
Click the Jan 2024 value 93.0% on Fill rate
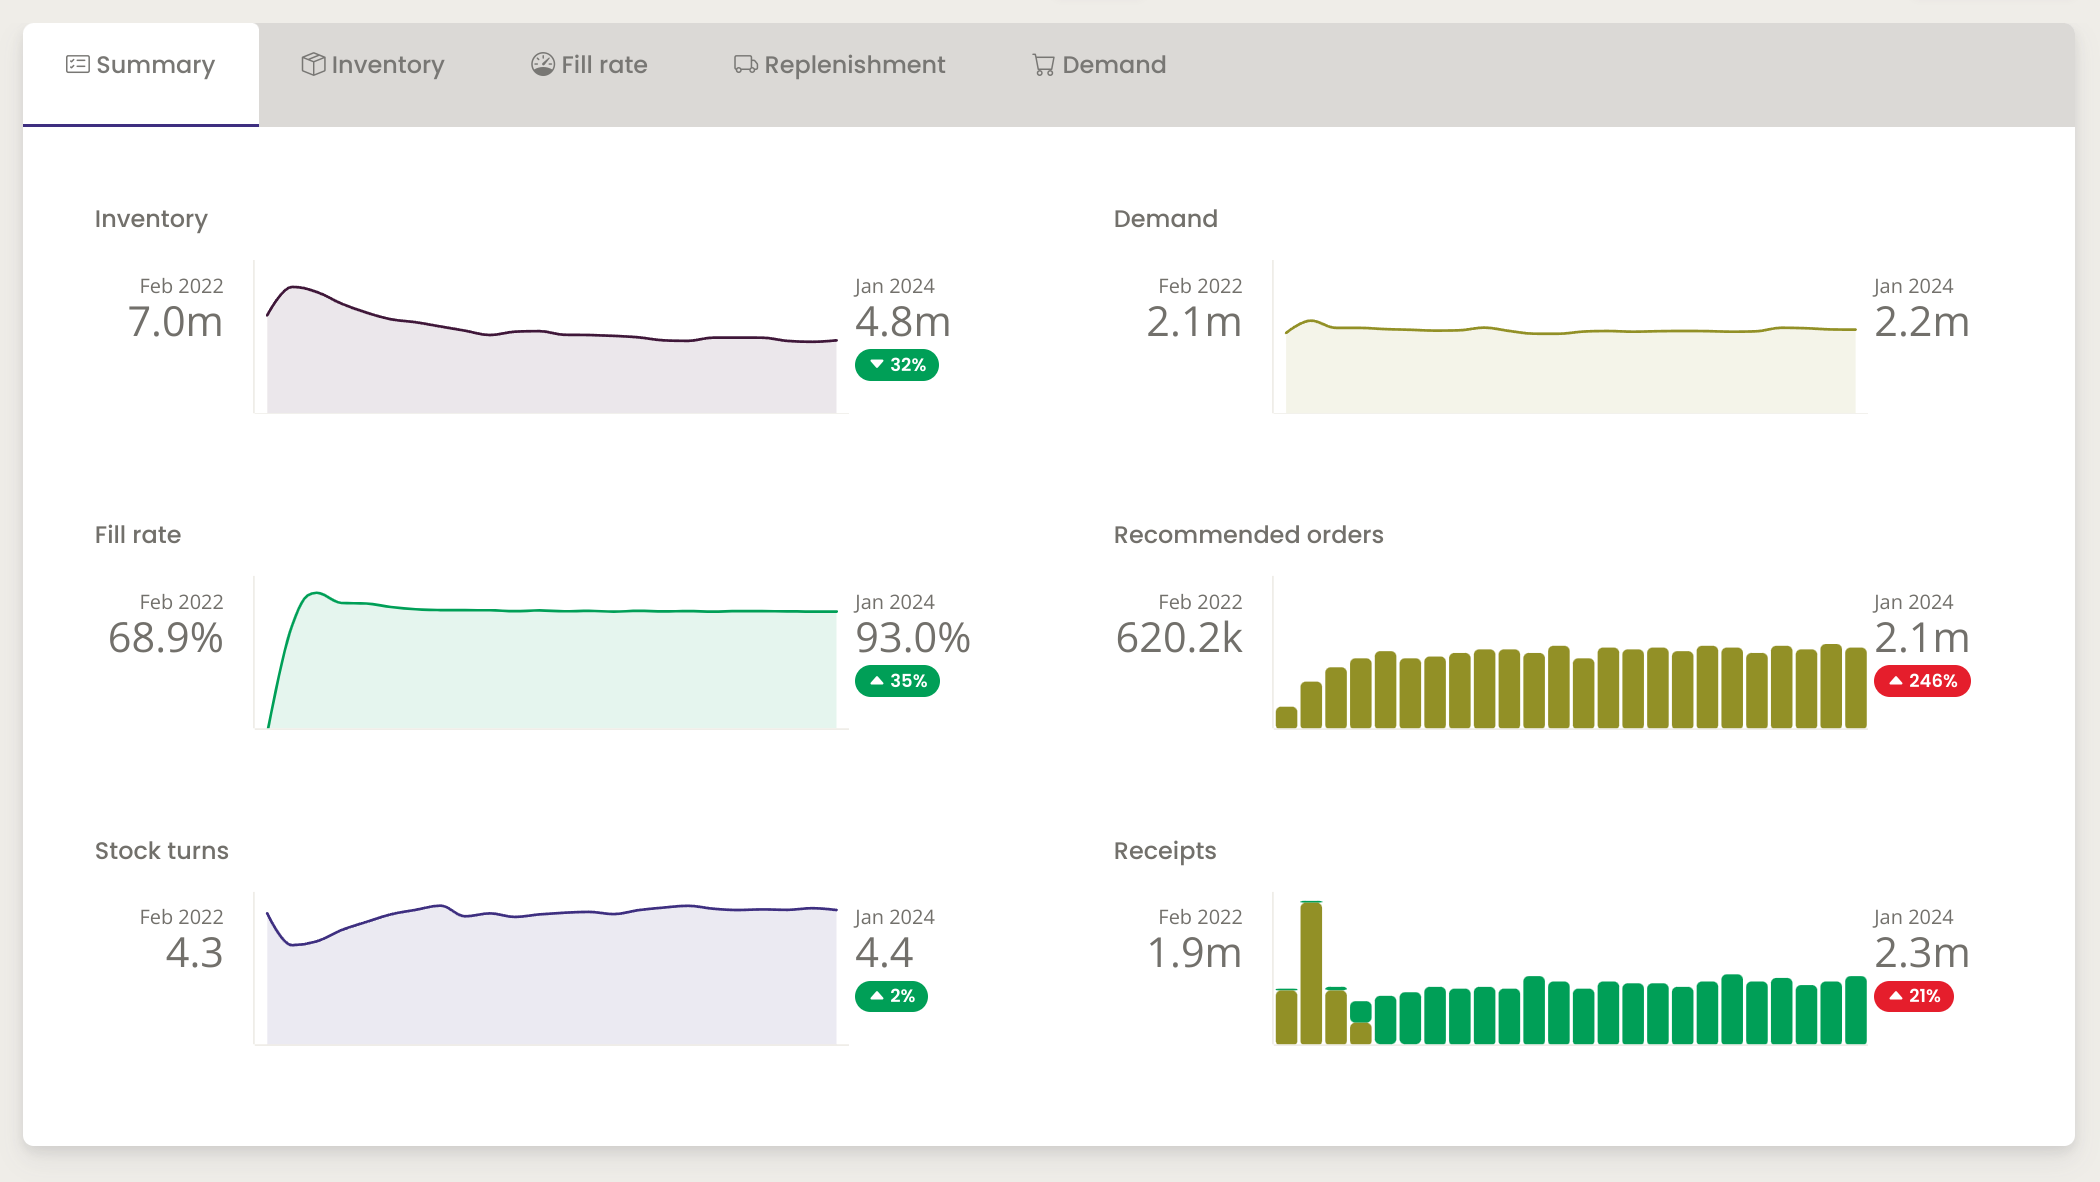tap(912, 637)
